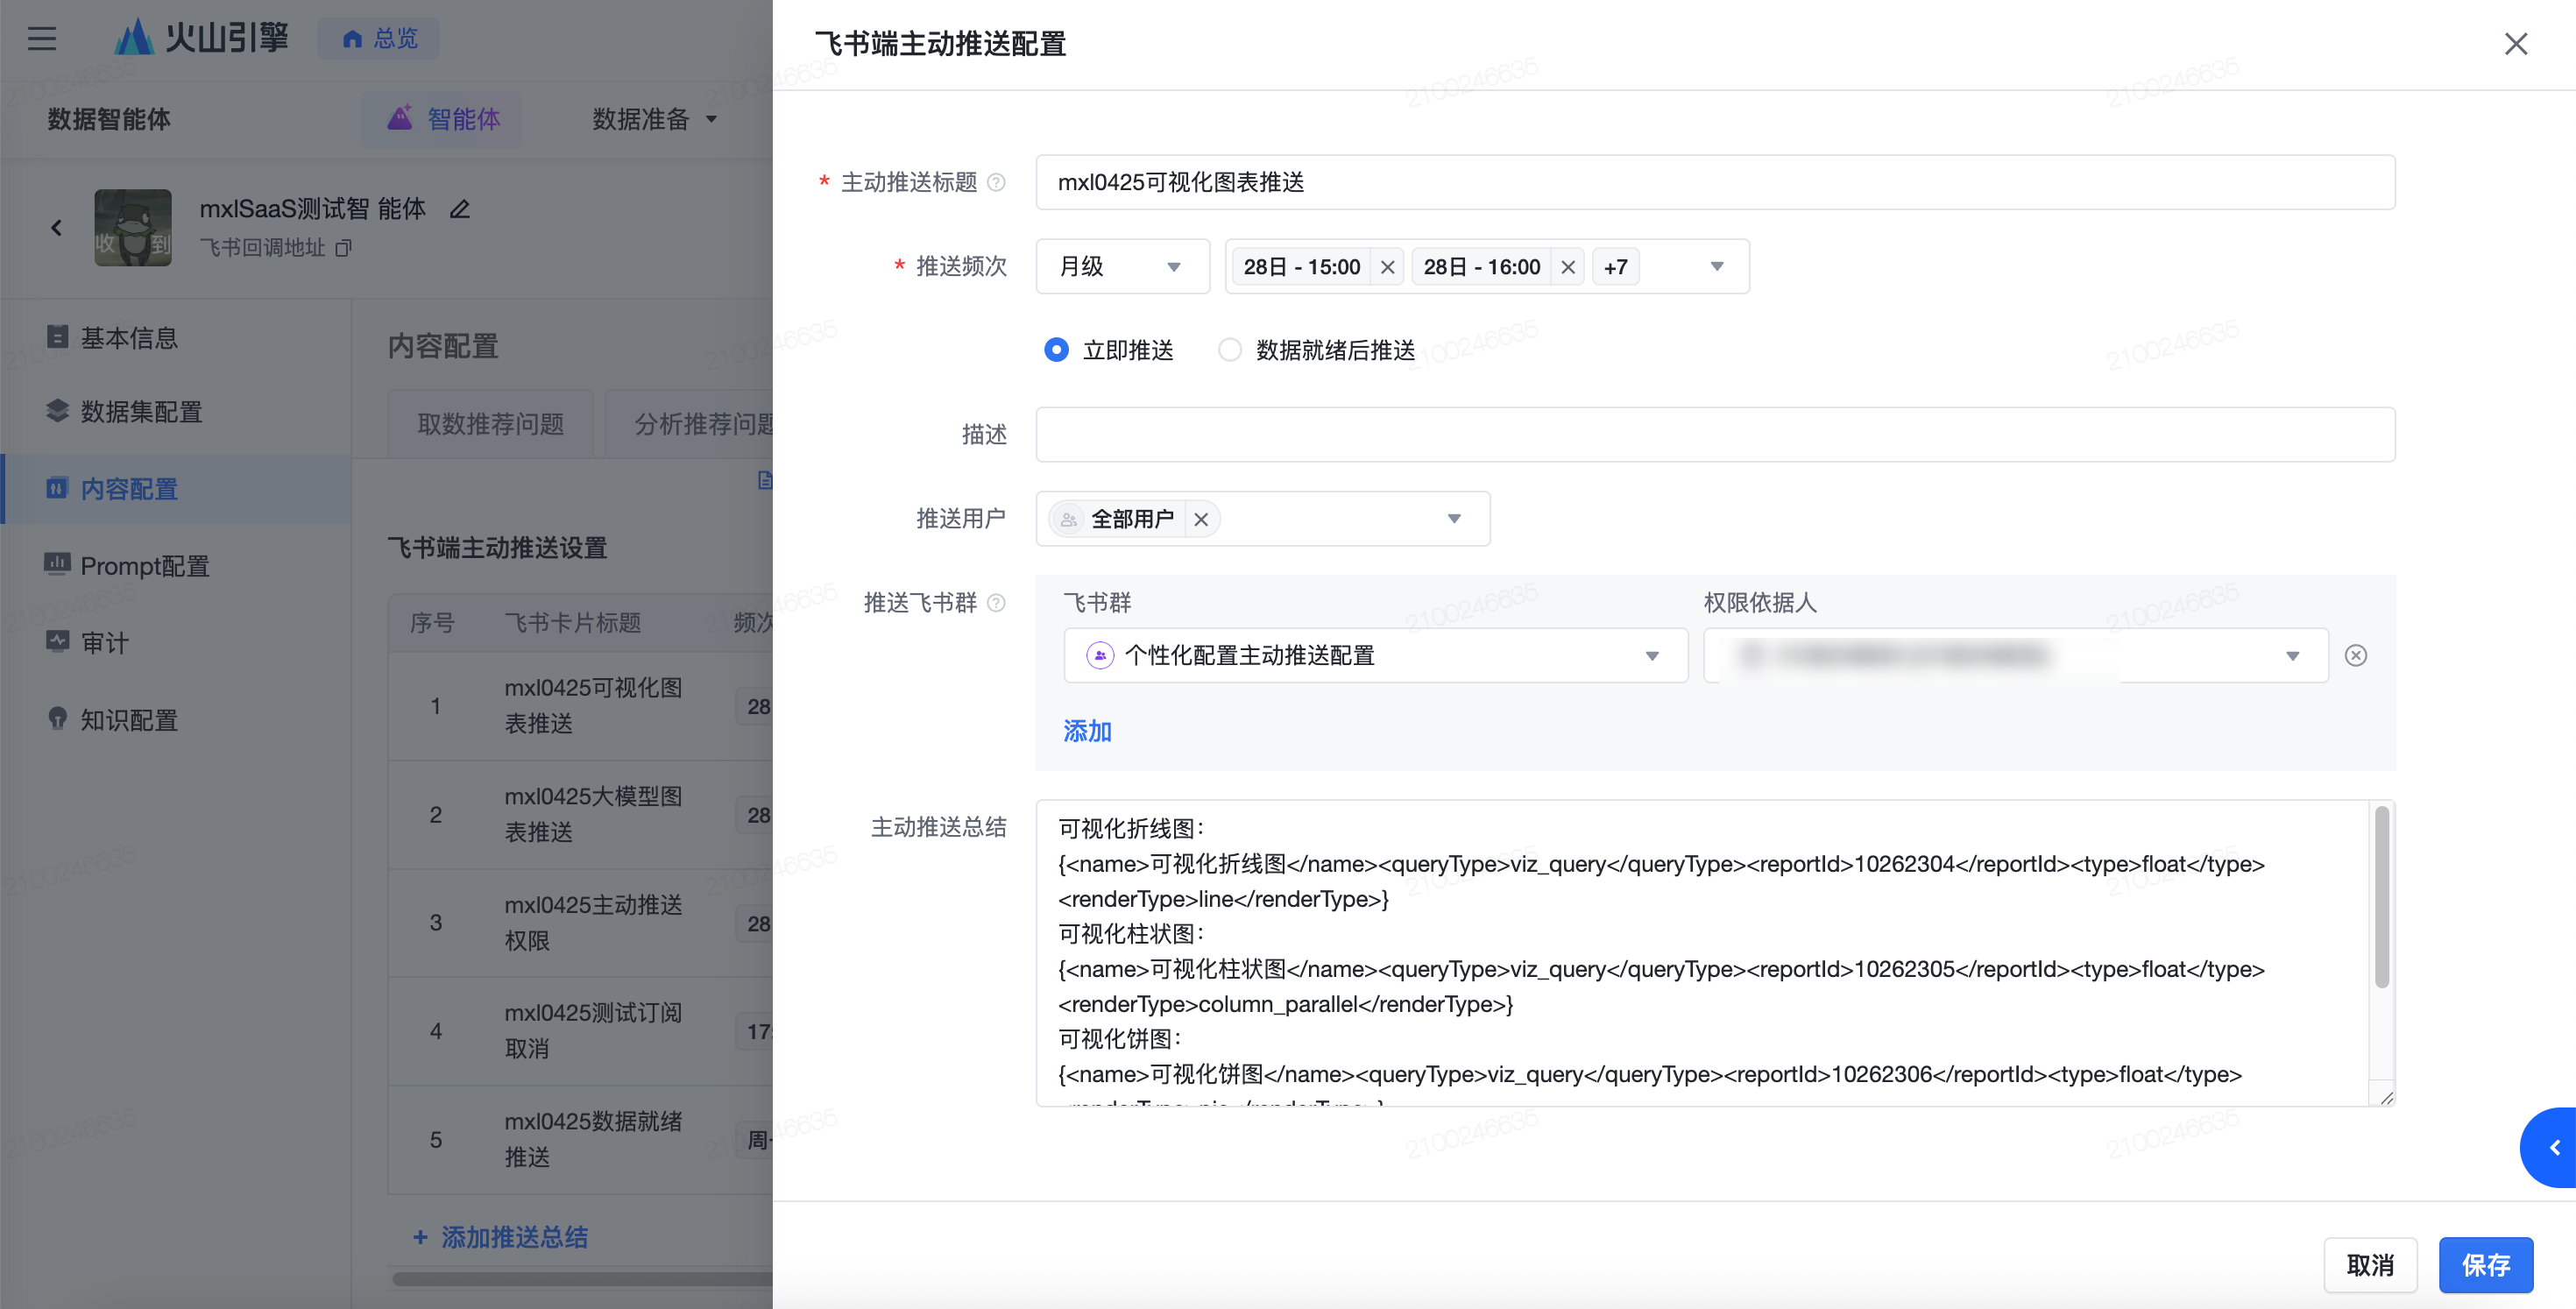The height and width of the screenshot is (1309, 2576).
Task: Switch to the 取数推荐问题 tab
Action: pyautogui.click(x=490, y=424)
